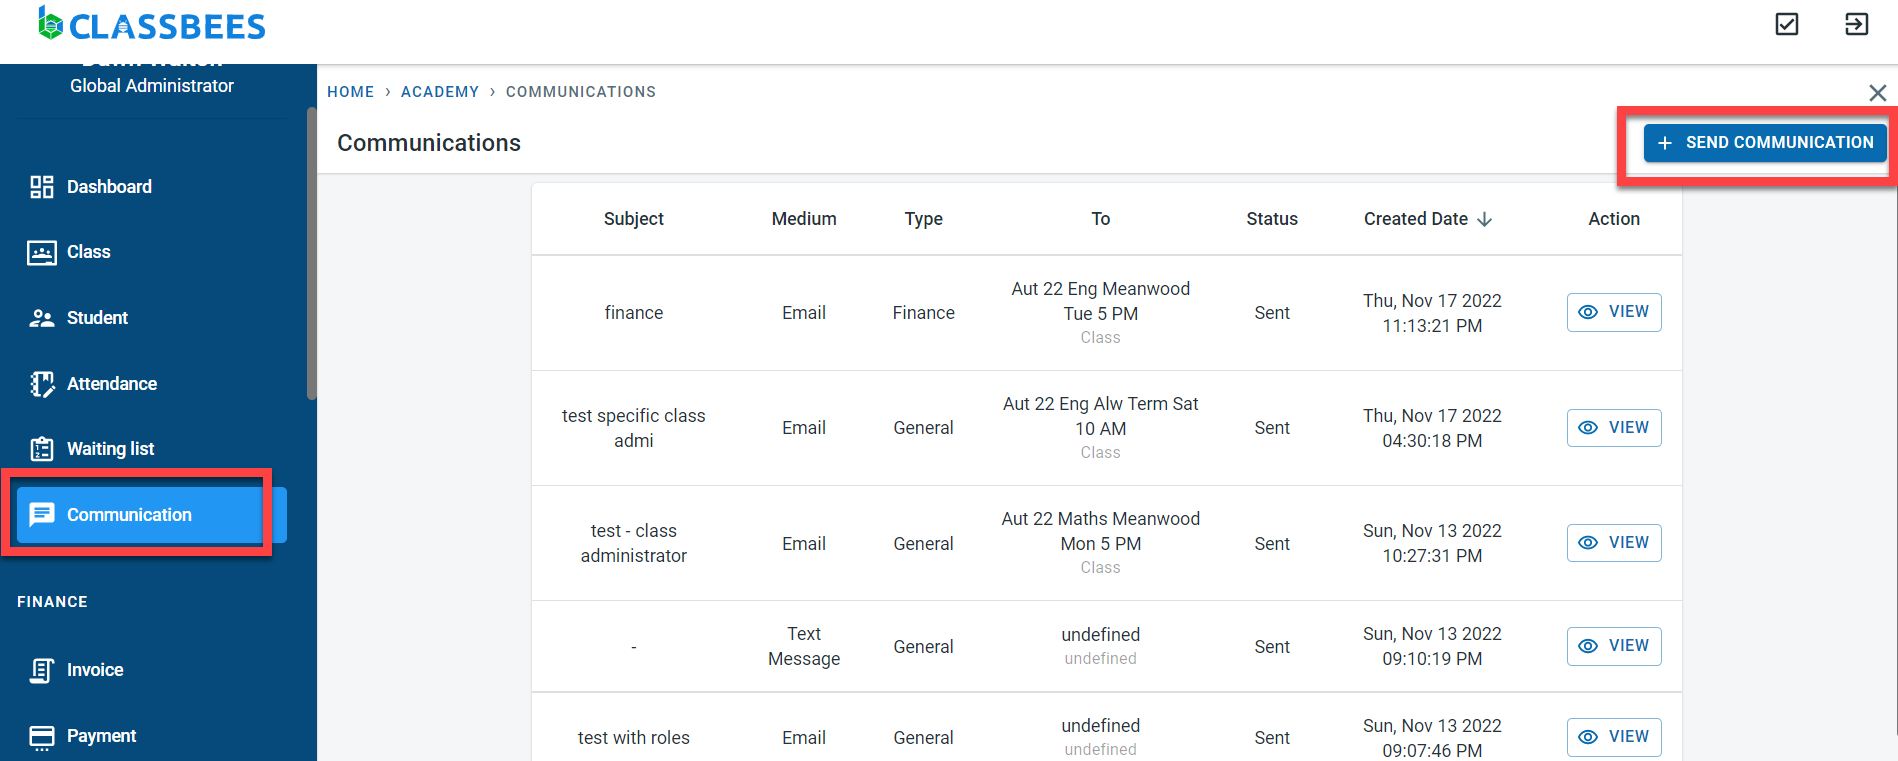Screen dimensions: 1898x761
Task: Click the Subject column header
Action: click(633, 219)
